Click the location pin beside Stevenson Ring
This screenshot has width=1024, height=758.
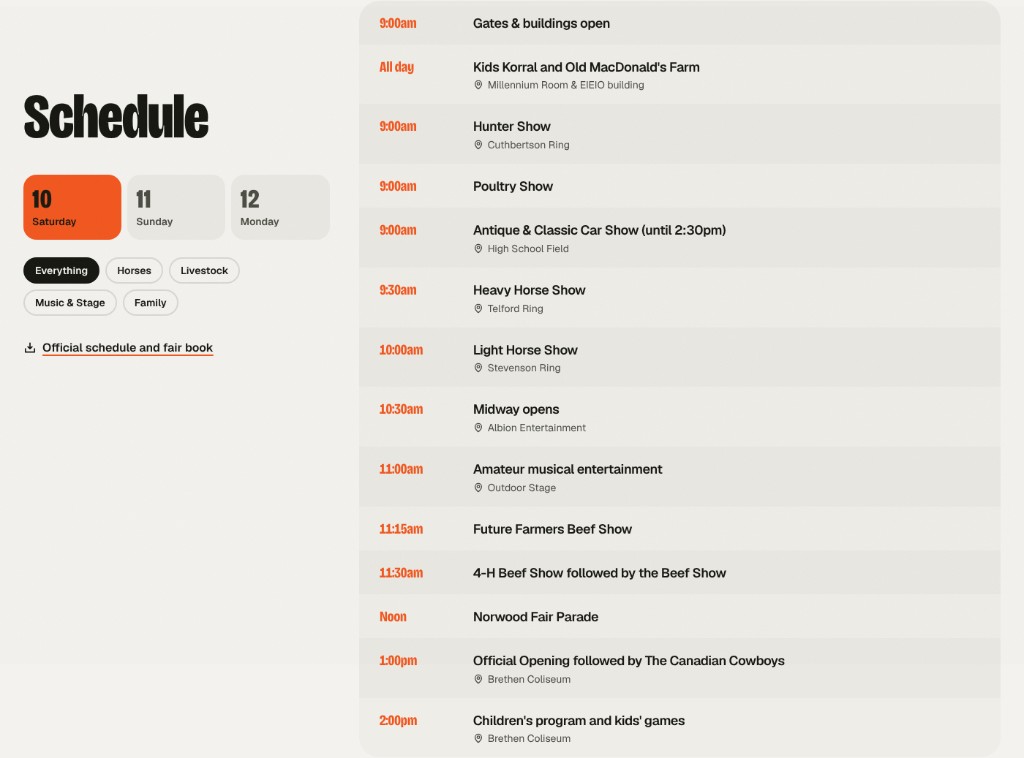tap(478, 368)
